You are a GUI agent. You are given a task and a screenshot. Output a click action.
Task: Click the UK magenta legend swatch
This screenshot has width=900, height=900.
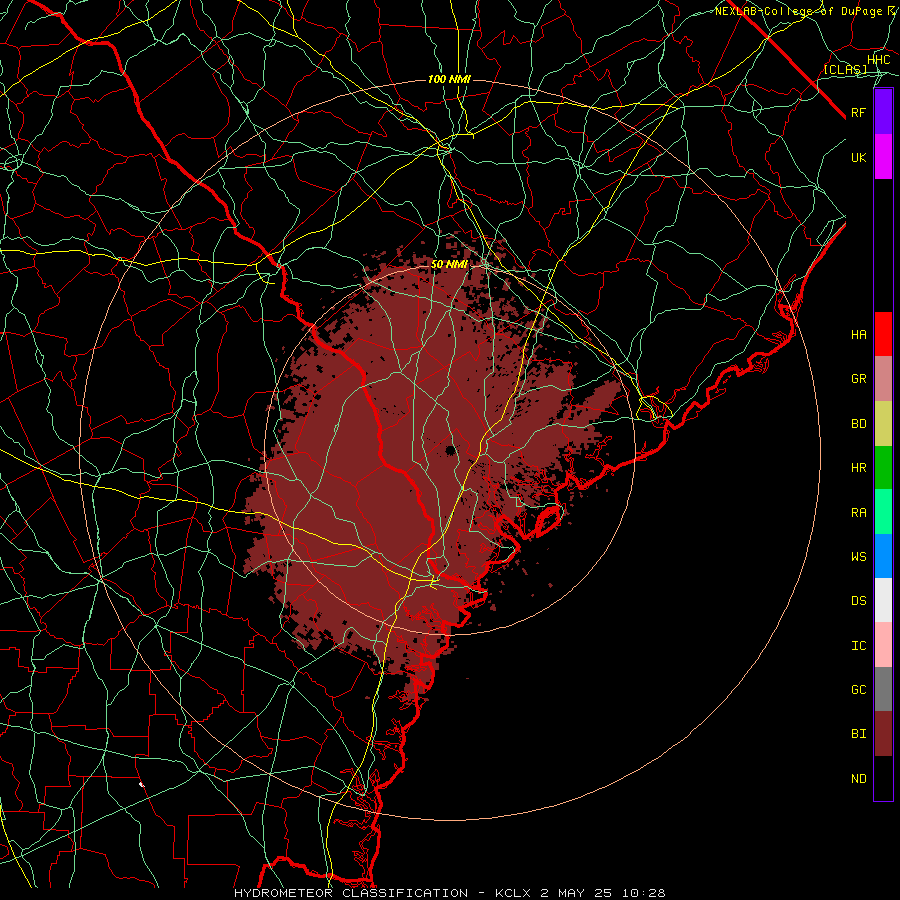[883, 157]
